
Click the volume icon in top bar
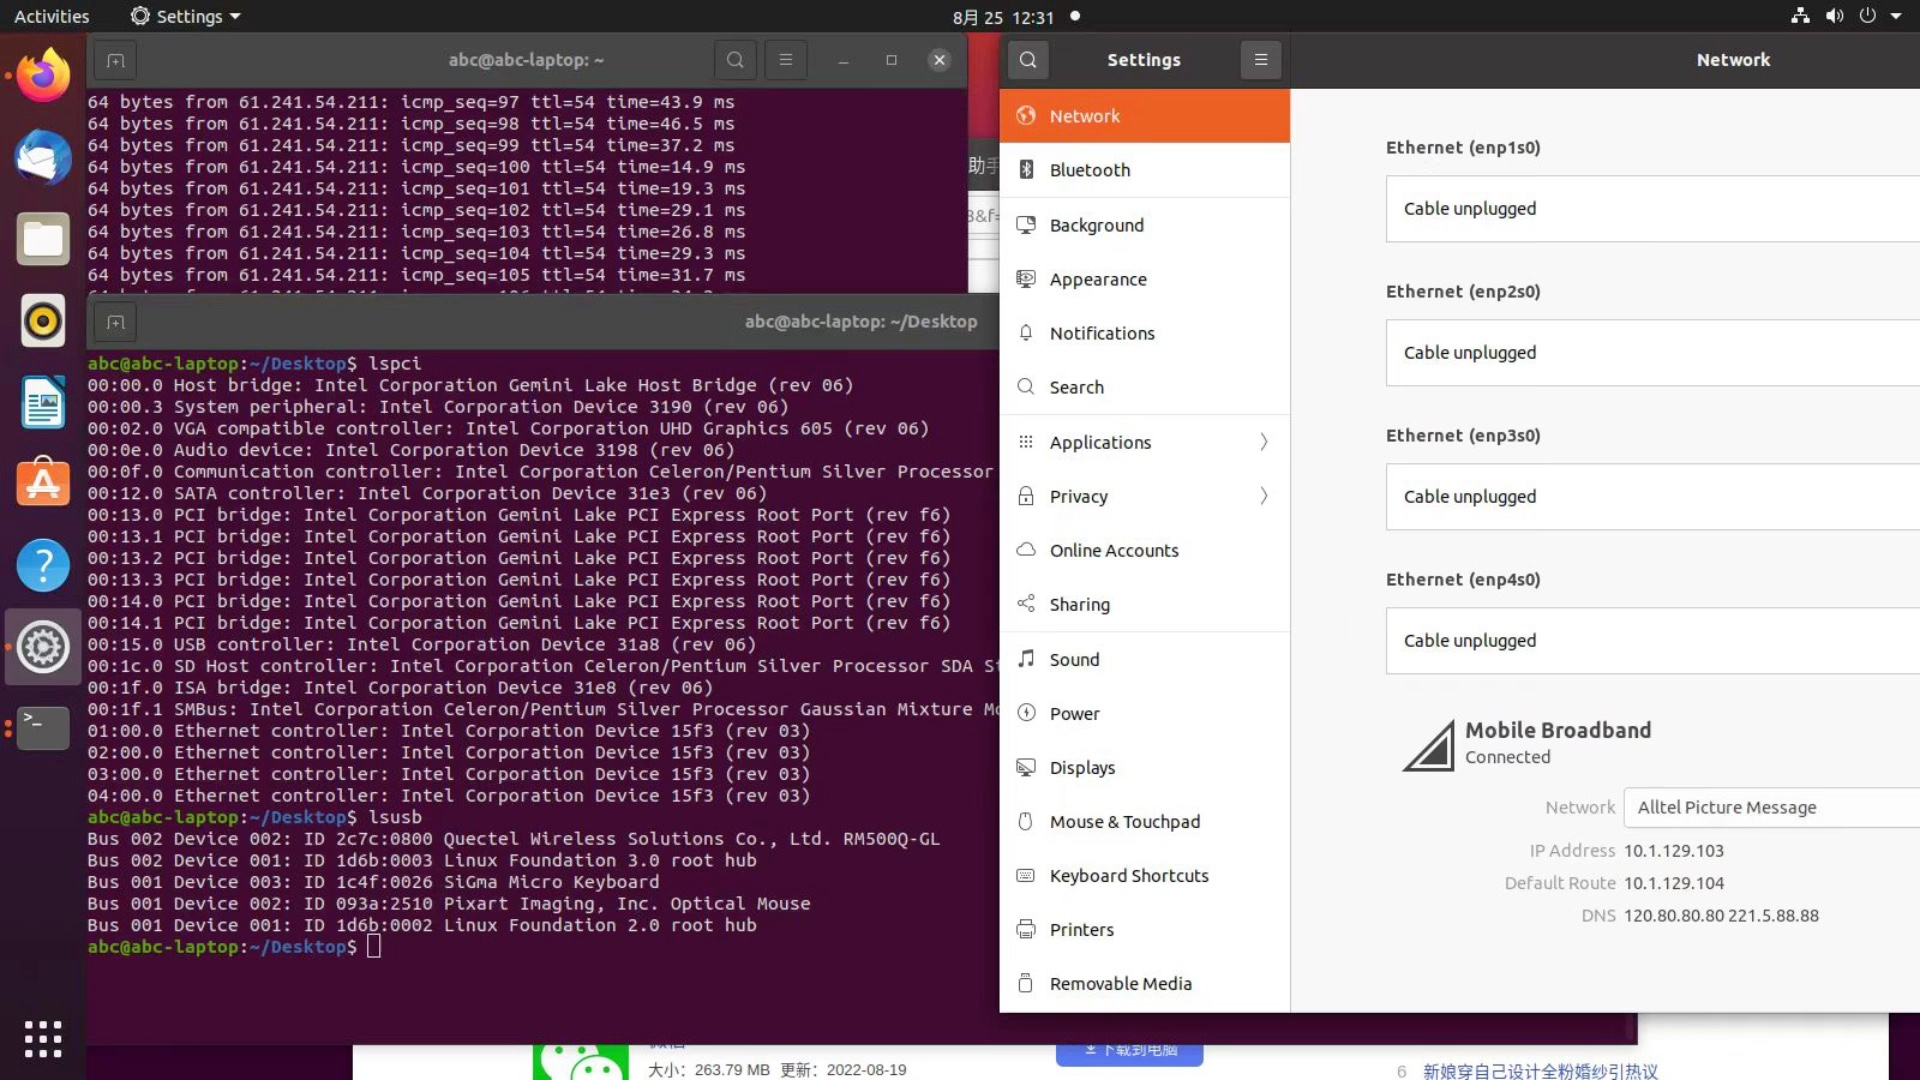[x=1834, y=16]
